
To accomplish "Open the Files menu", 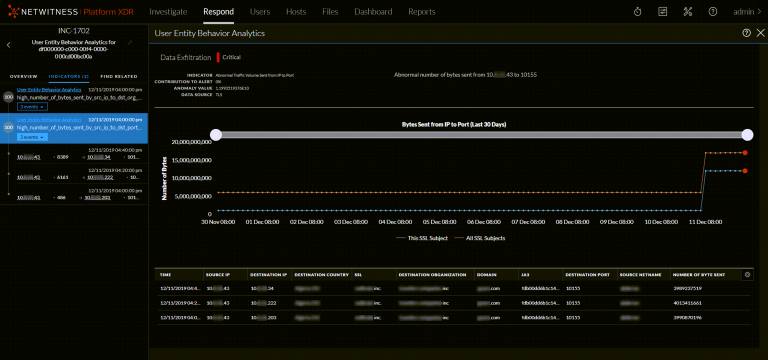I will click(x=330, y=12).
